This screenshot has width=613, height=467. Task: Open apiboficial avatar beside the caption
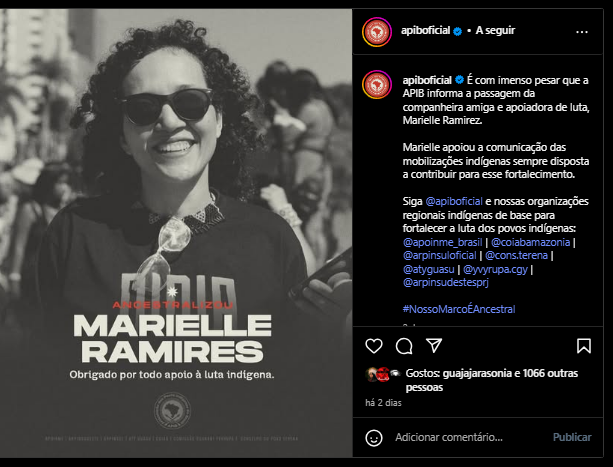click(x=377, y=84)
